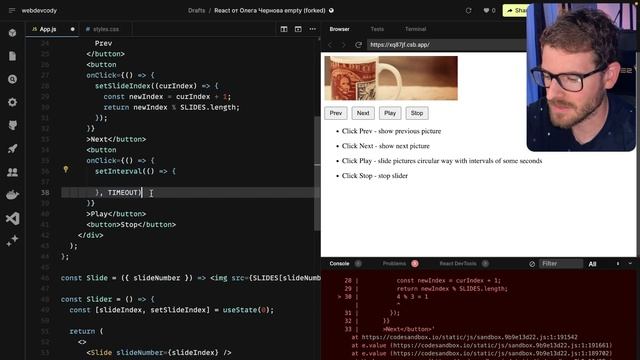Screen dimensions: 640x360
Task: Click the webdevcody workspace name
Action: pyautogui.click(x=39, y=11)
